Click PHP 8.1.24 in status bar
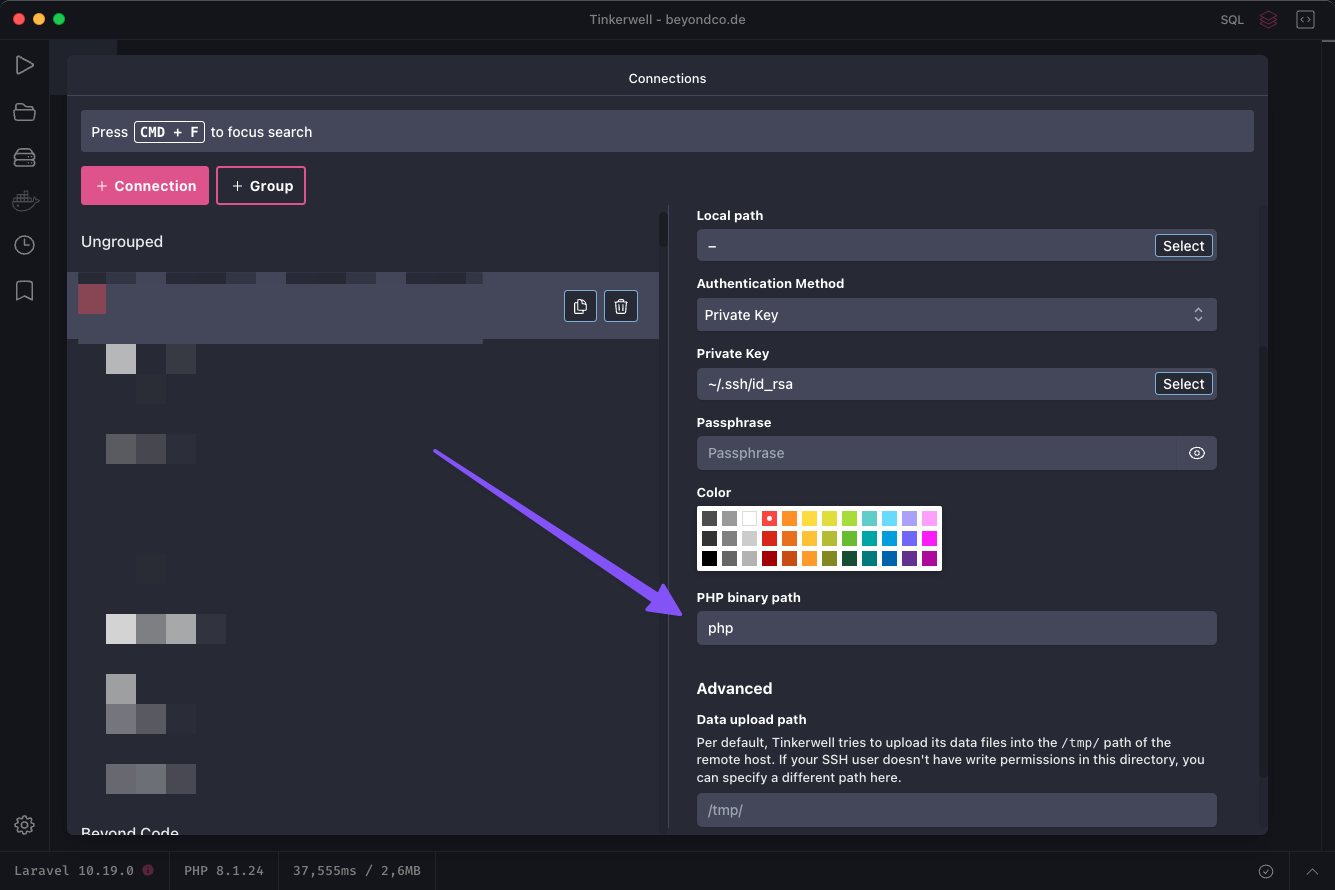The height and width of the screenshot is (890, 1335). click(224, 871)
